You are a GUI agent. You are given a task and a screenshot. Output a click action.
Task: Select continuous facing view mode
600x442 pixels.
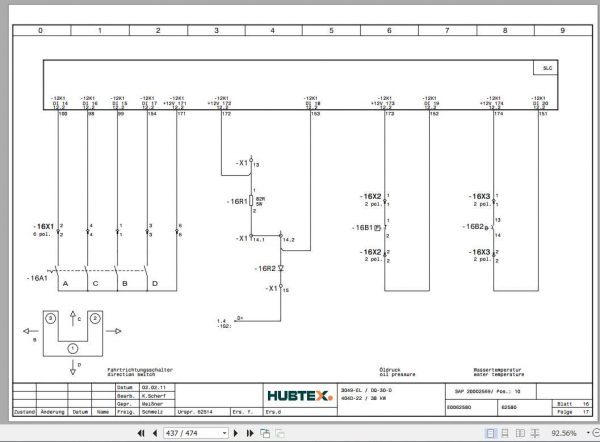click(x=535, y=433)
